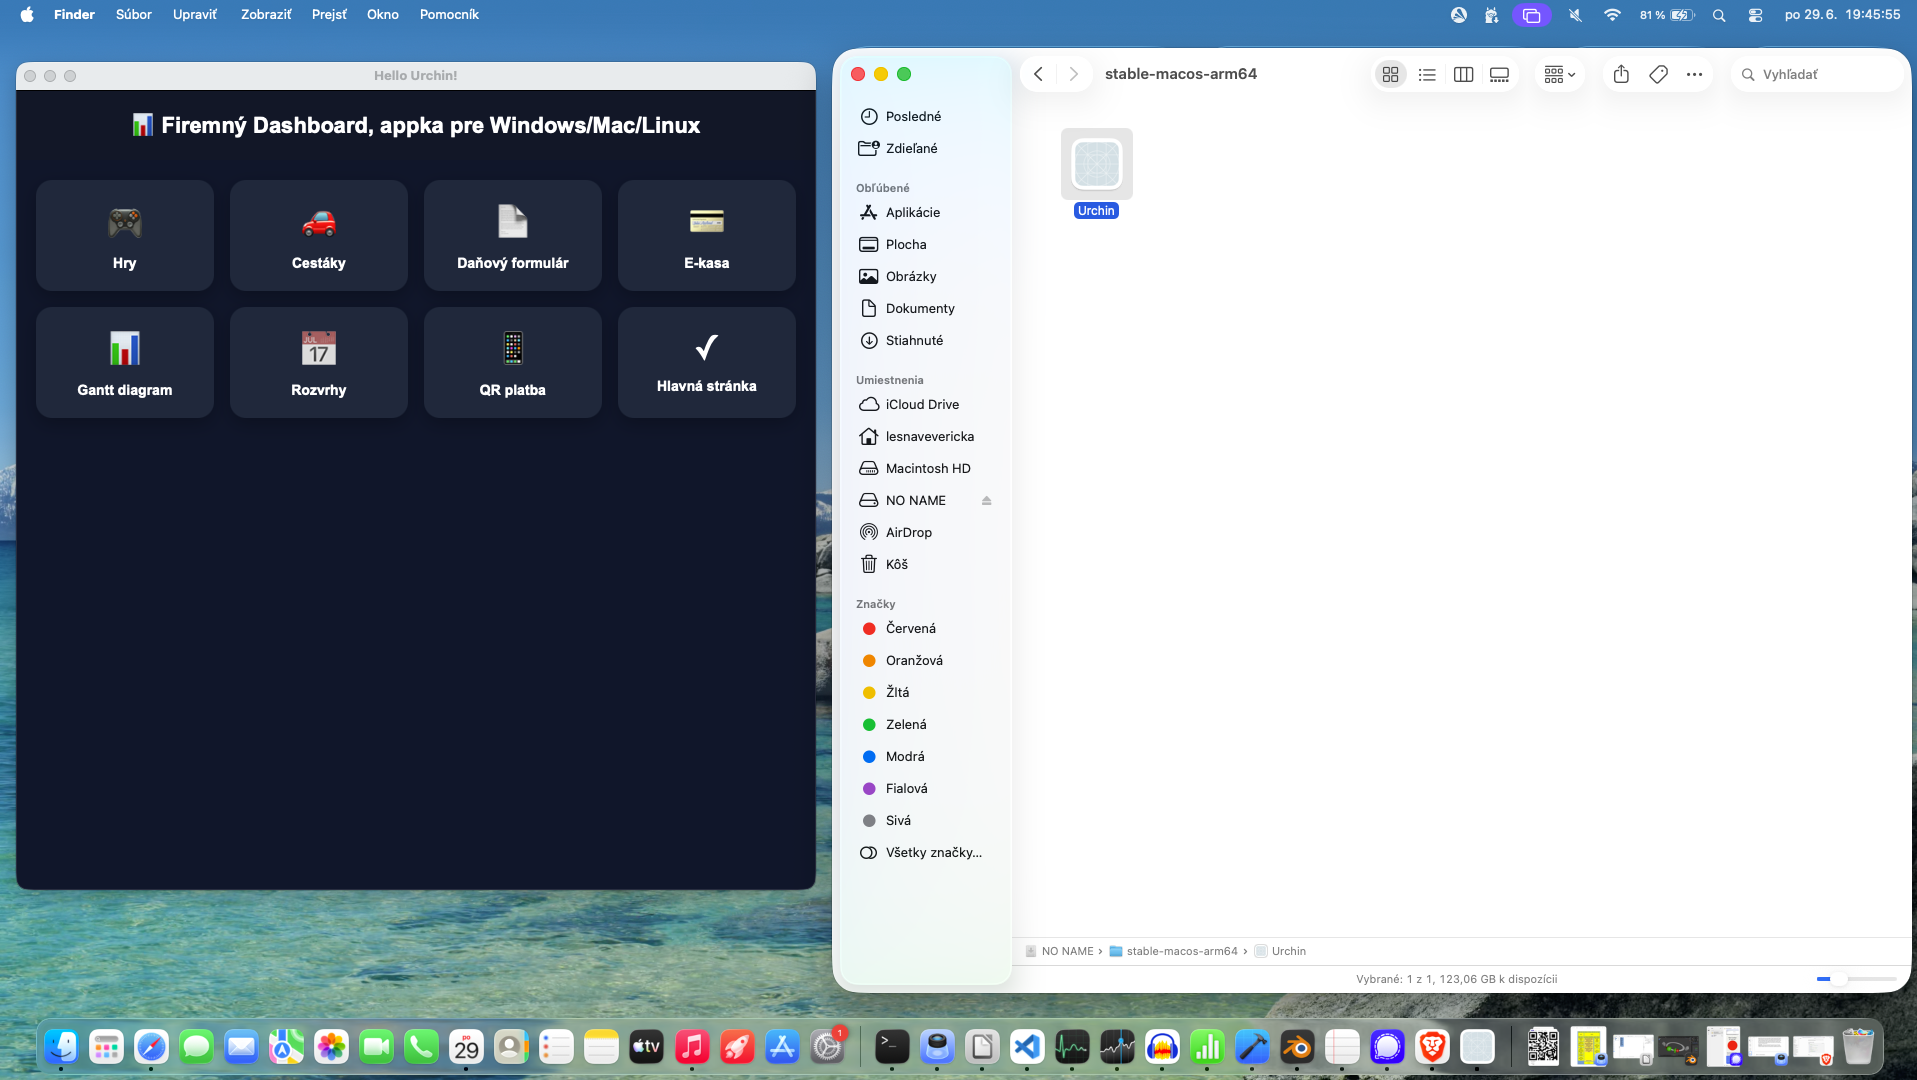Image resolution: width=1917 pixels, height=1080 pixels.
Task: Click the Tags icon in Finder toolbar
Action: coord(1658,74)
